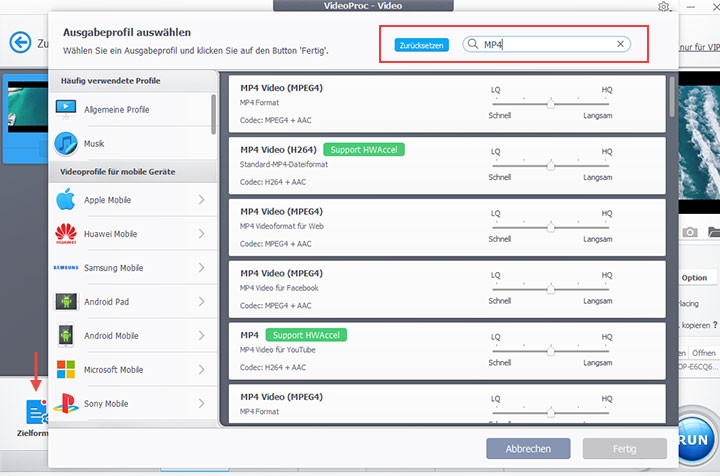720x476 pixels.
Task: Expand Samsung Mobile chevron
Action: [202, 268]
